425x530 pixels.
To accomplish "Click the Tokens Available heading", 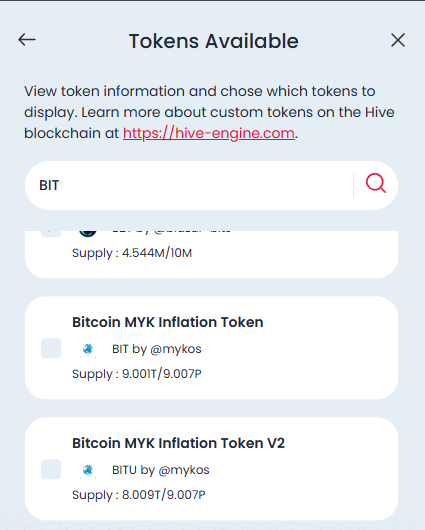I will [x=214, y=41].
